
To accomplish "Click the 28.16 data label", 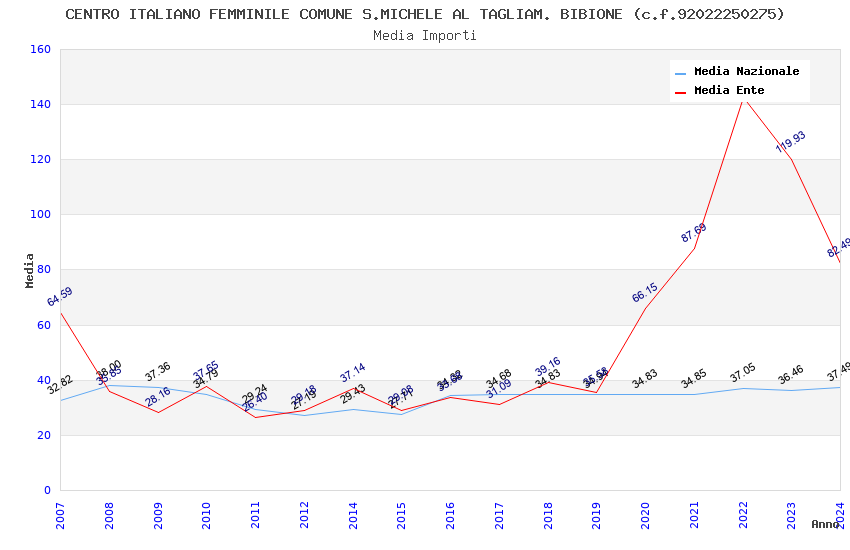I will pos(158,397).
